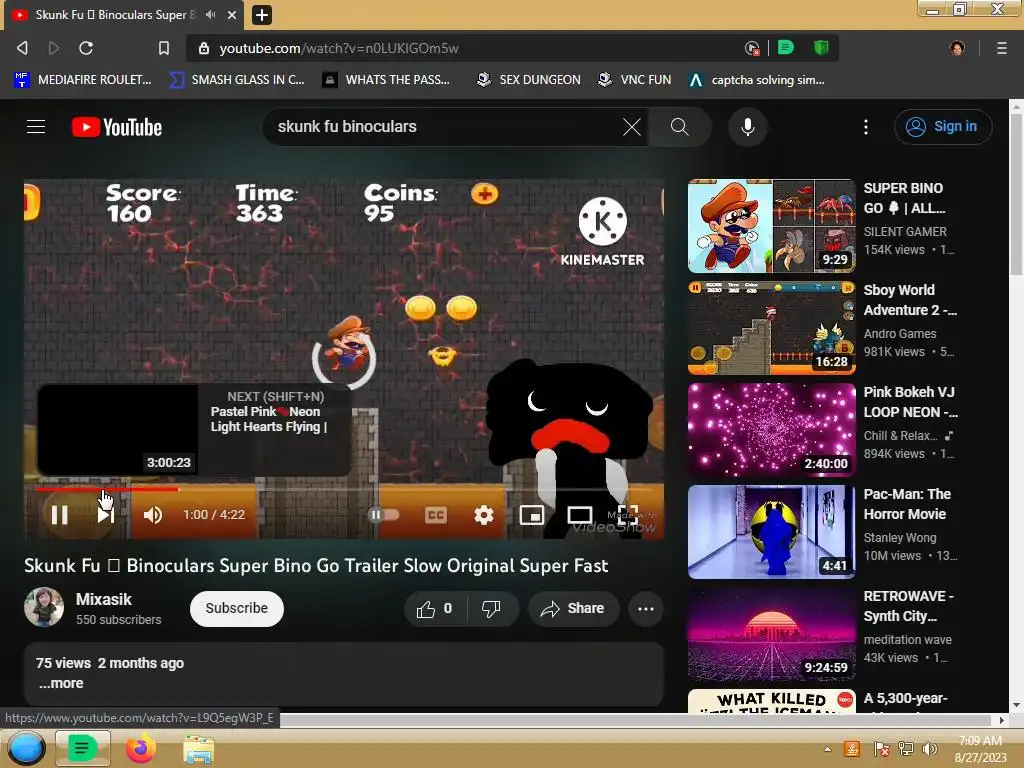Enable theater mode view
1024x768 pixels.
pos(579,515)
